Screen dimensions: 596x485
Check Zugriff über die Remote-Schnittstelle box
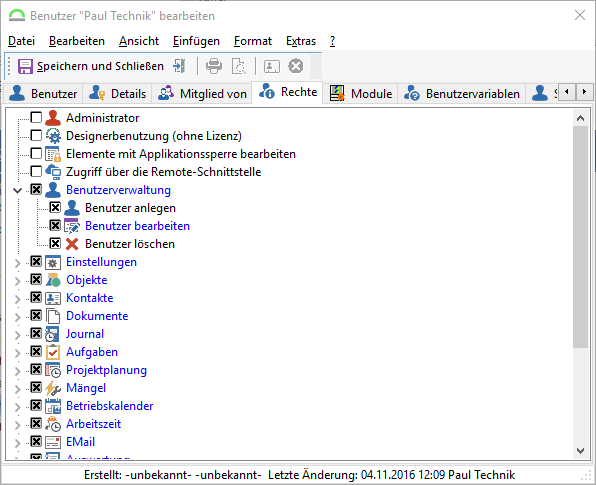pyautogui.click(x=36, y=171)
